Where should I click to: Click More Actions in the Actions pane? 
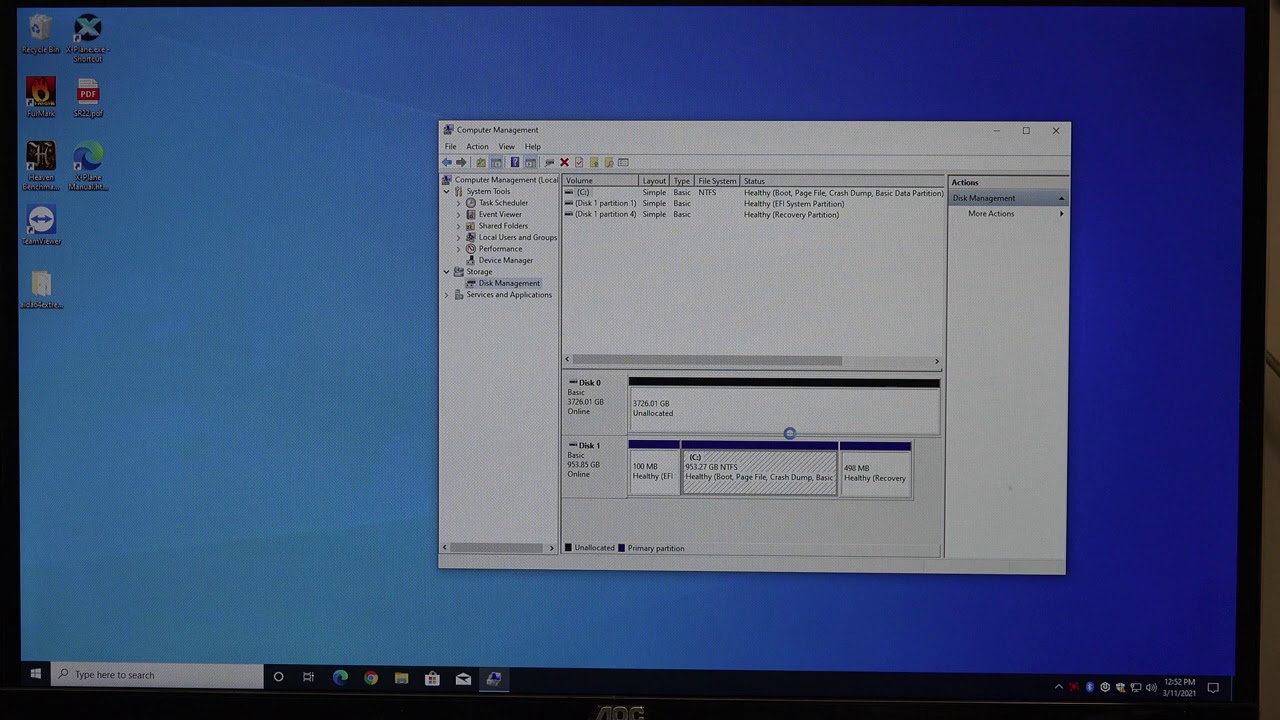click(991, 214)
